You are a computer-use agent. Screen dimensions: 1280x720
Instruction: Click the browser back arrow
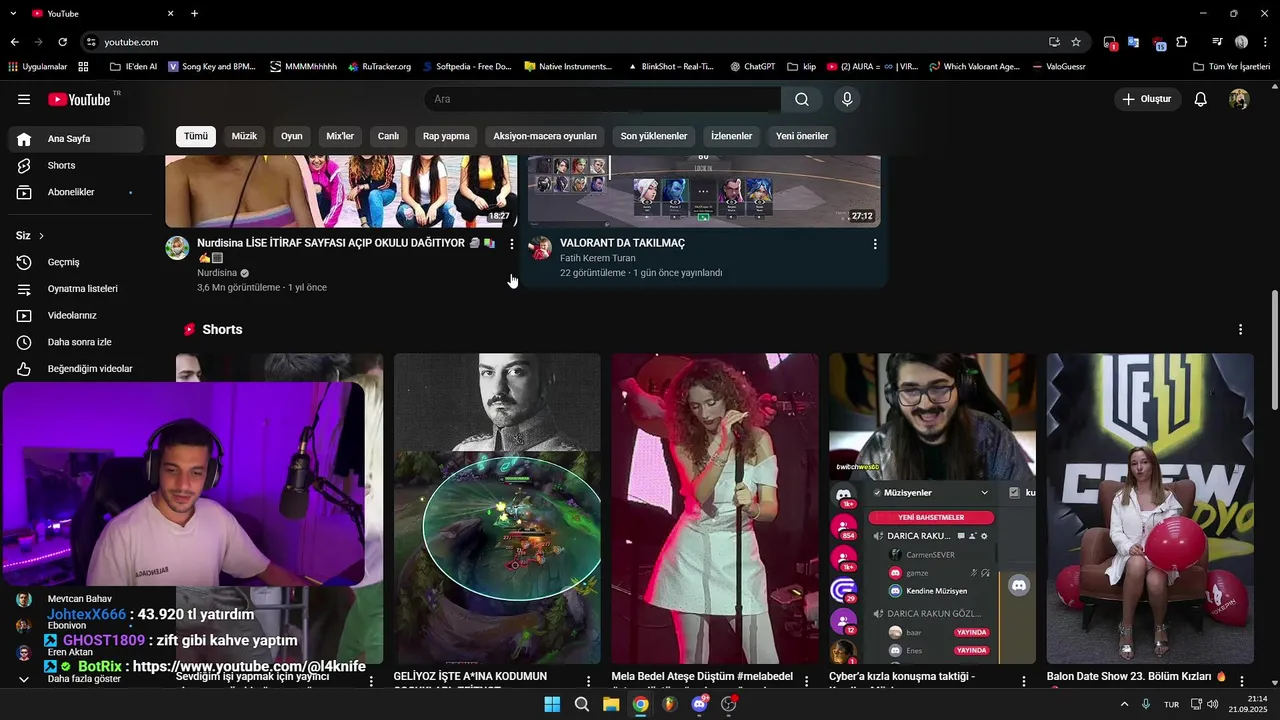[14, 42]
